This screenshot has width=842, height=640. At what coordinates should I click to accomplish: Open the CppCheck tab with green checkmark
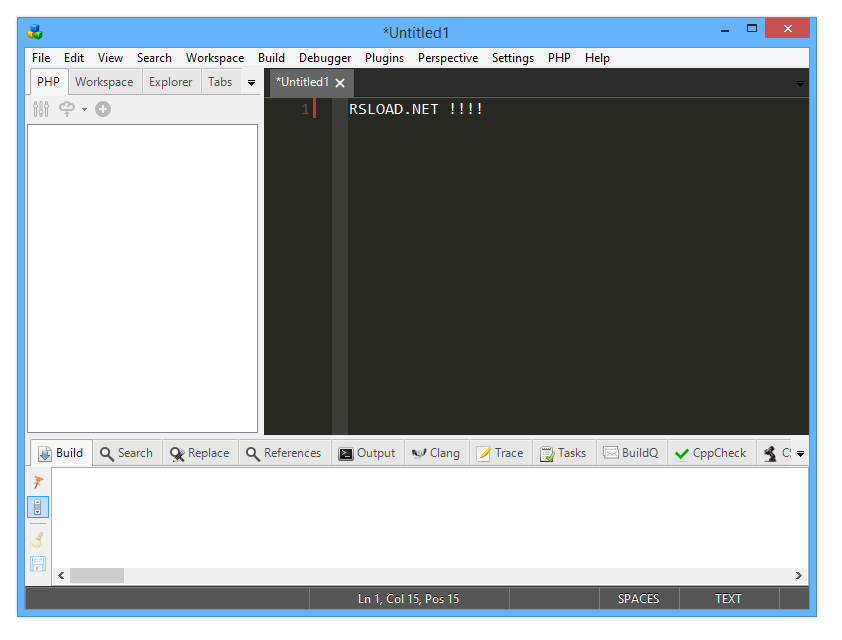tap(710, 453)
